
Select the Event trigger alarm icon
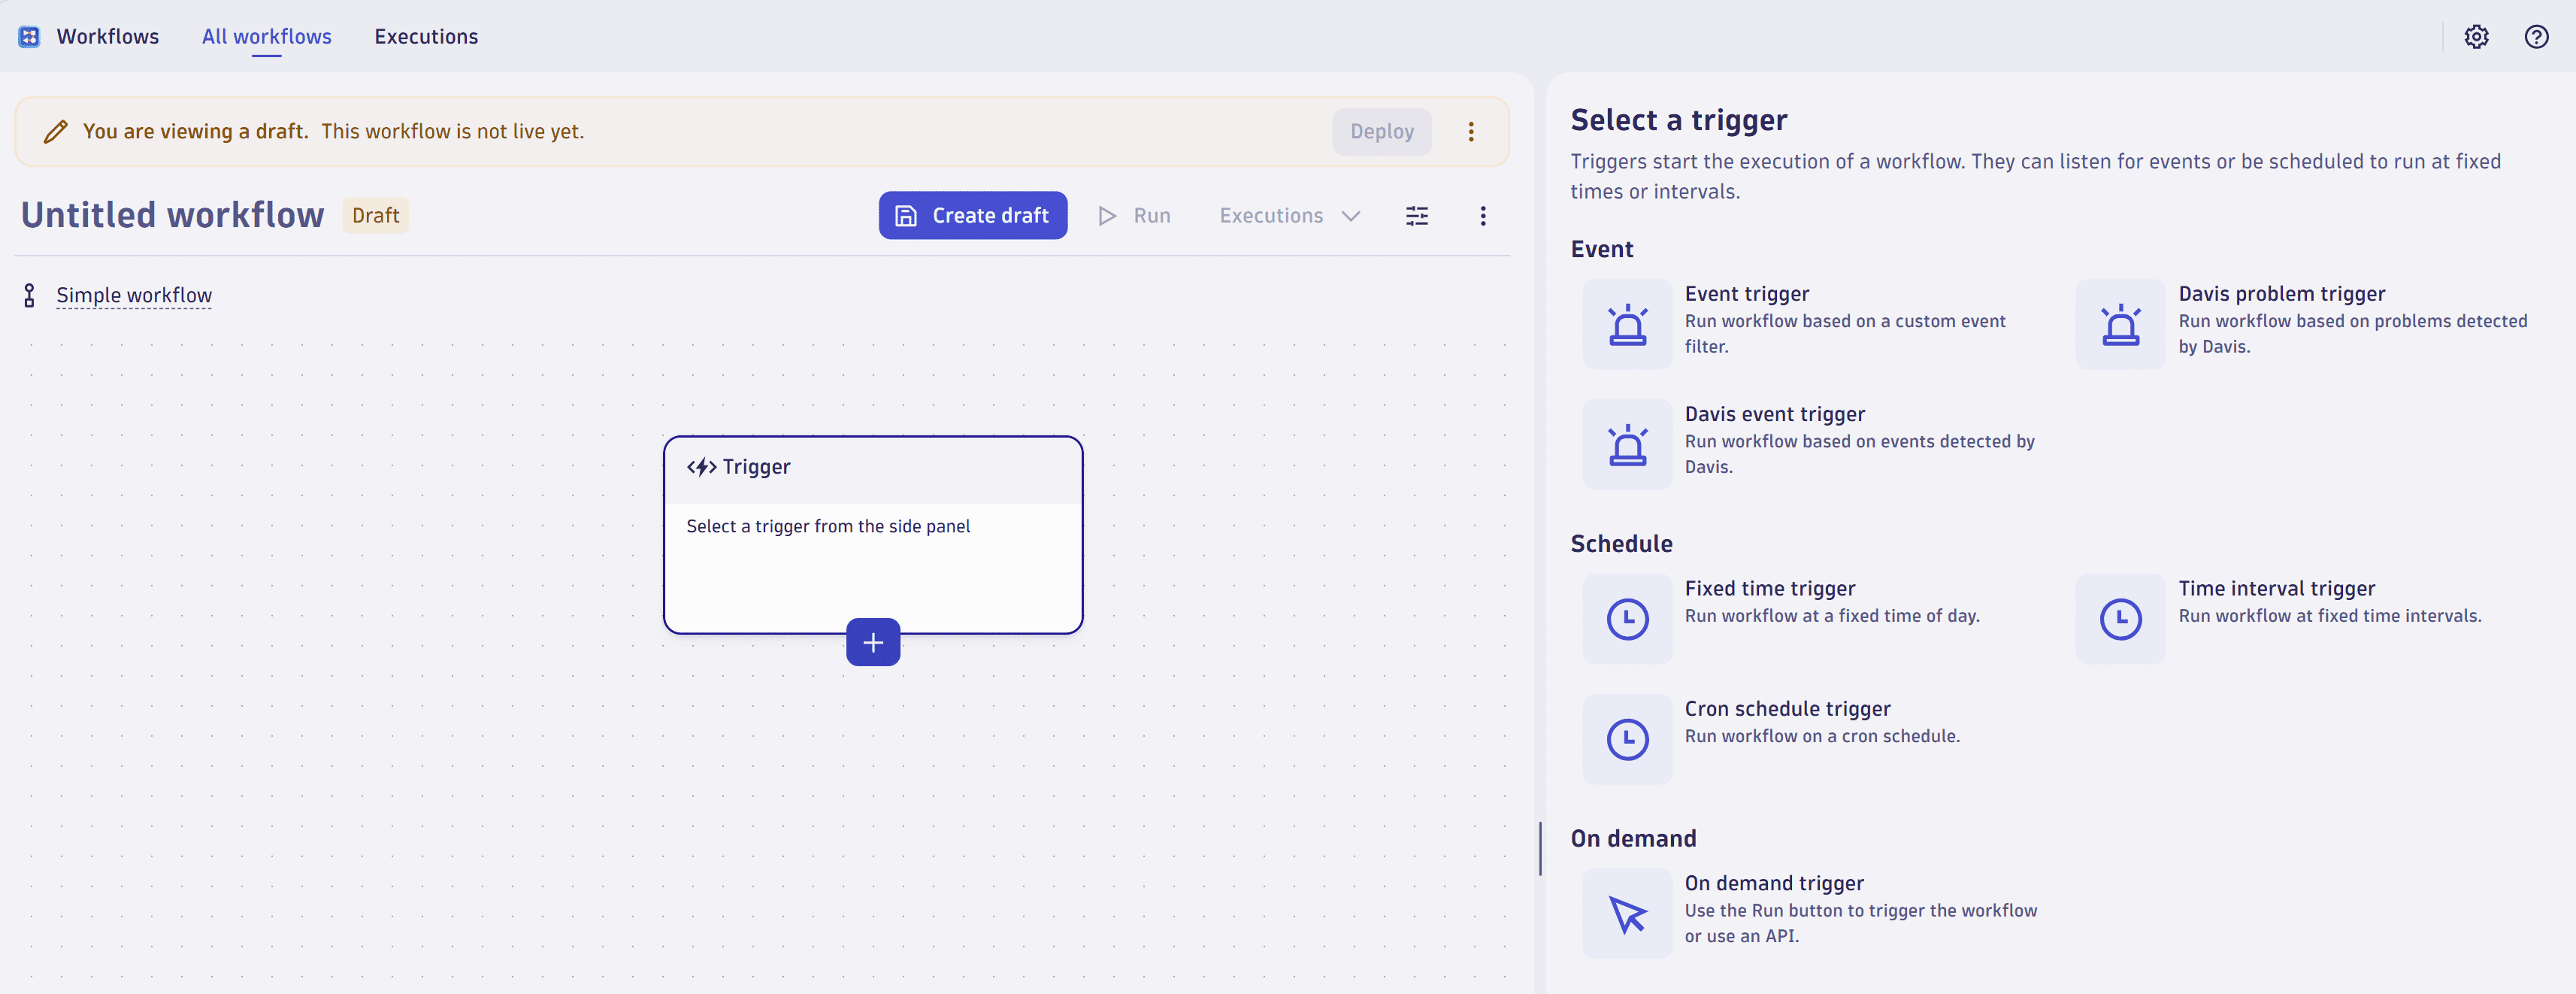point(1627,325)
